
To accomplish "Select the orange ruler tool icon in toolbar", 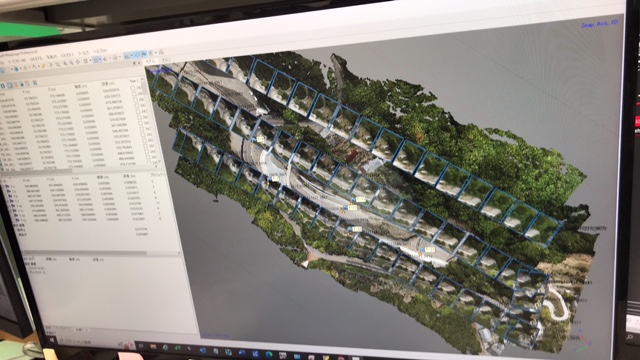I will [x=43, y=66].
